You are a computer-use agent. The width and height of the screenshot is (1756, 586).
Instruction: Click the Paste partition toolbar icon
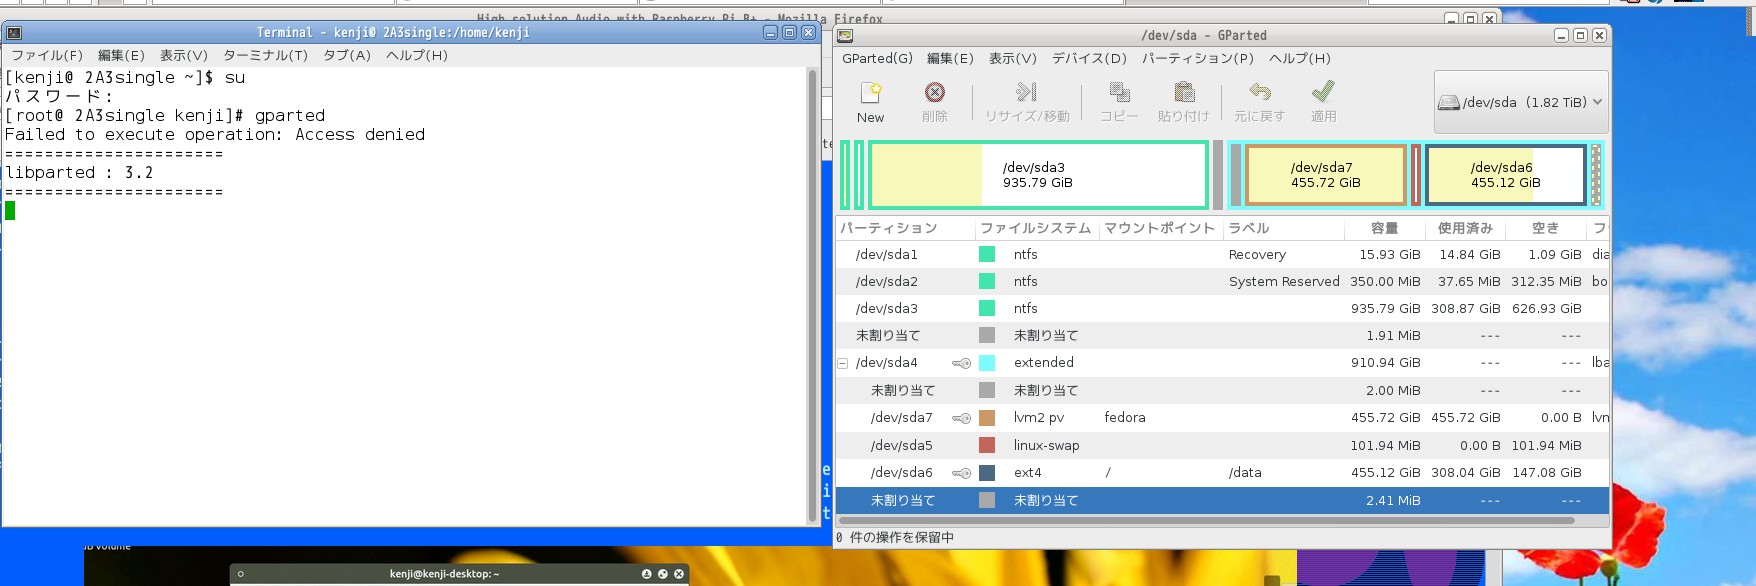[1184, 93]
